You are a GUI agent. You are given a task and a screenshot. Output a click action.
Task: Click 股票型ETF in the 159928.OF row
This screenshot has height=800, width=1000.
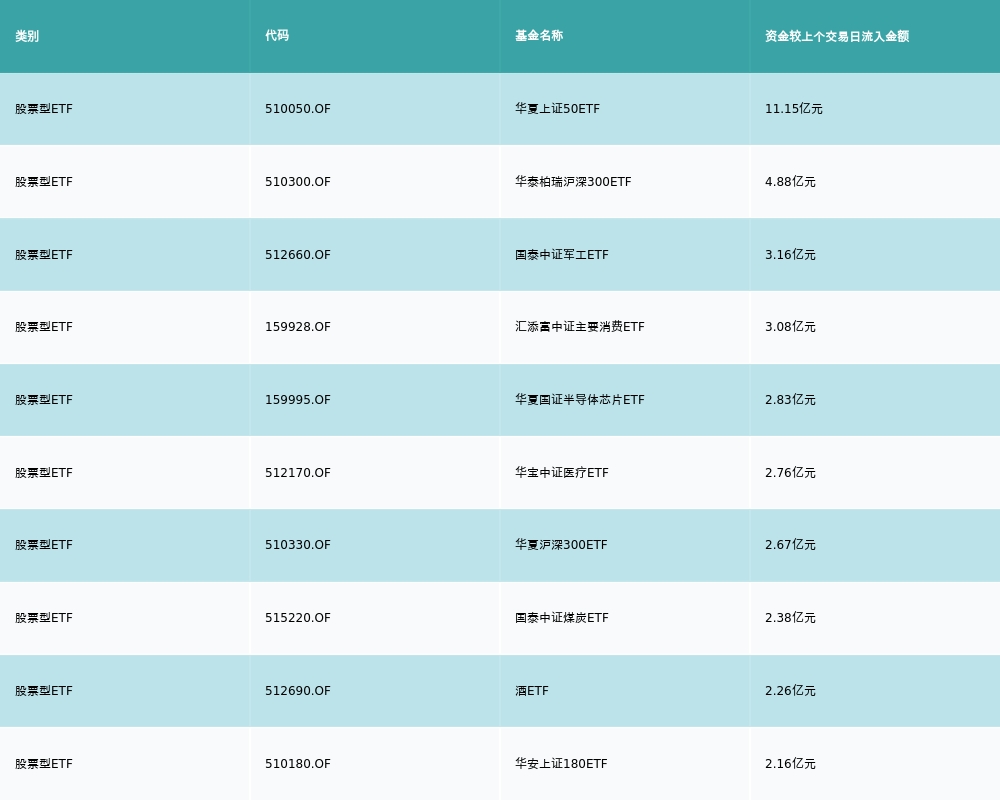pos(44,327)
